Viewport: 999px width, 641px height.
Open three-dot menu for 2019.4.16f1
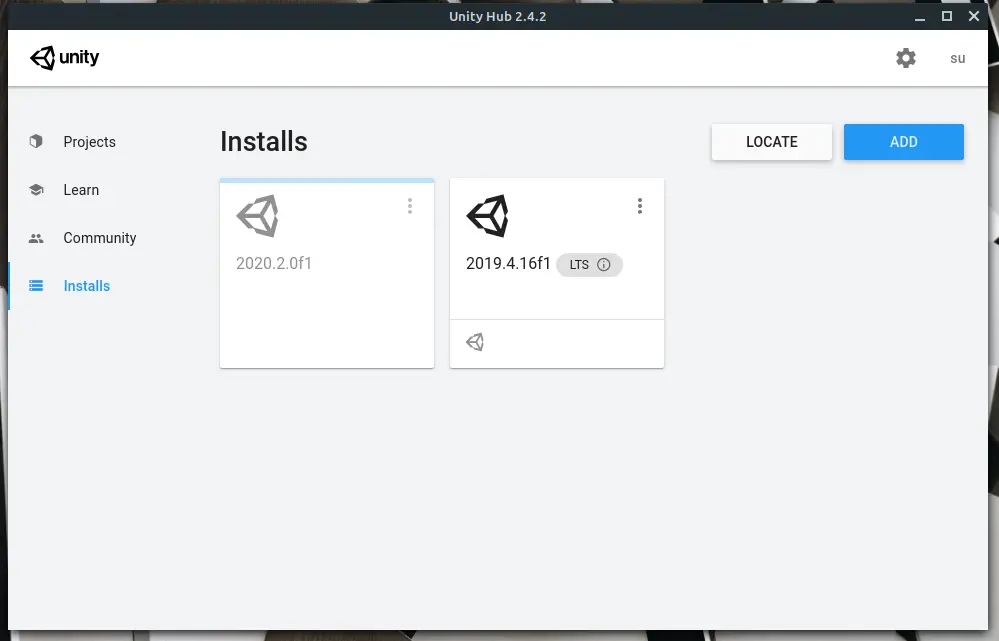pyautogui.click(x=640, y=206)
